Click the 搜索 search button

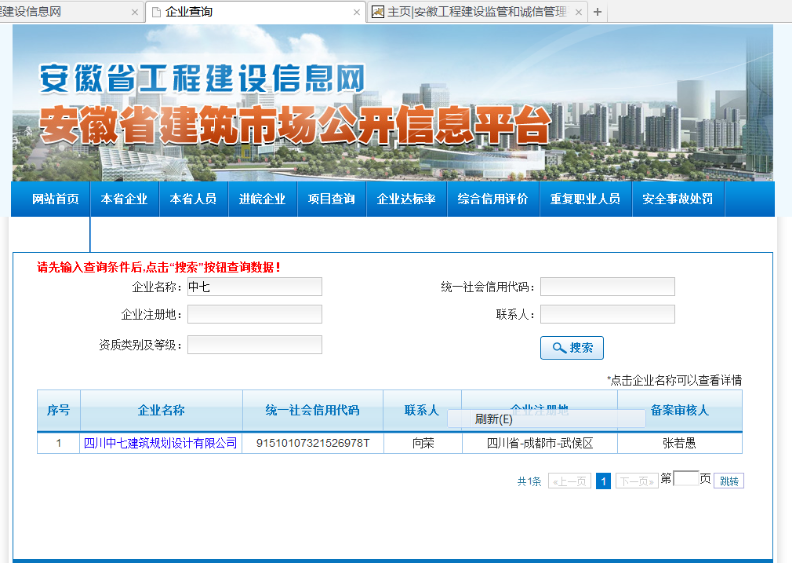point(572,348)
